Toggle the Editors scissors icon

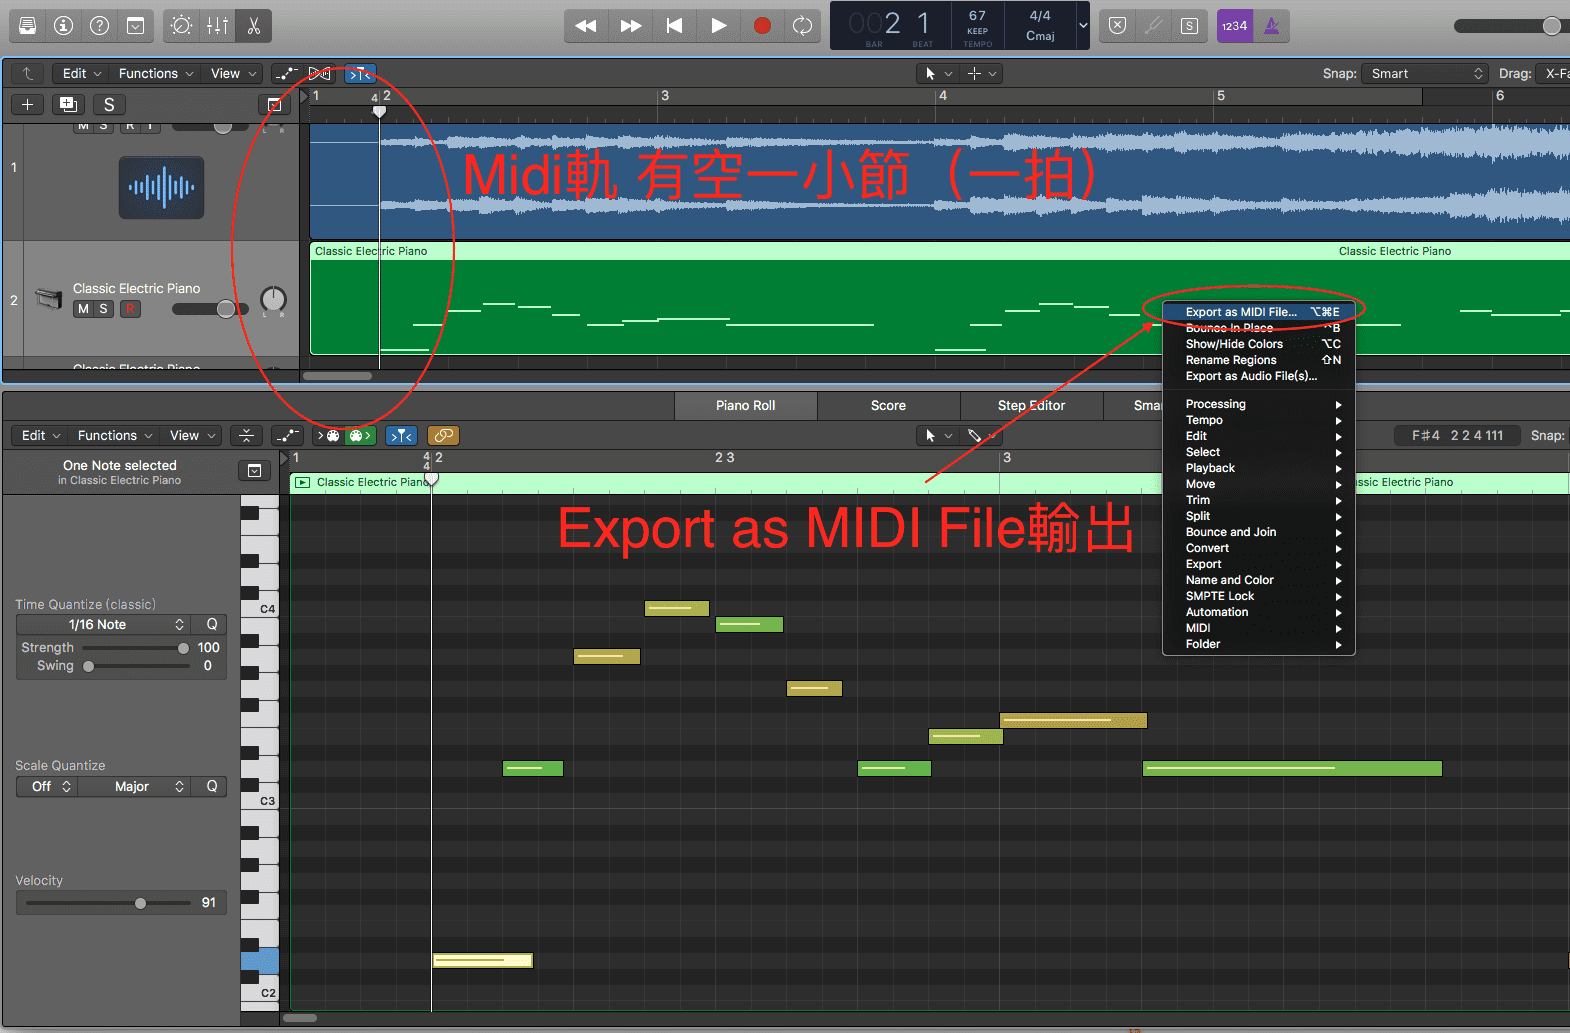(x=254, y=26)
